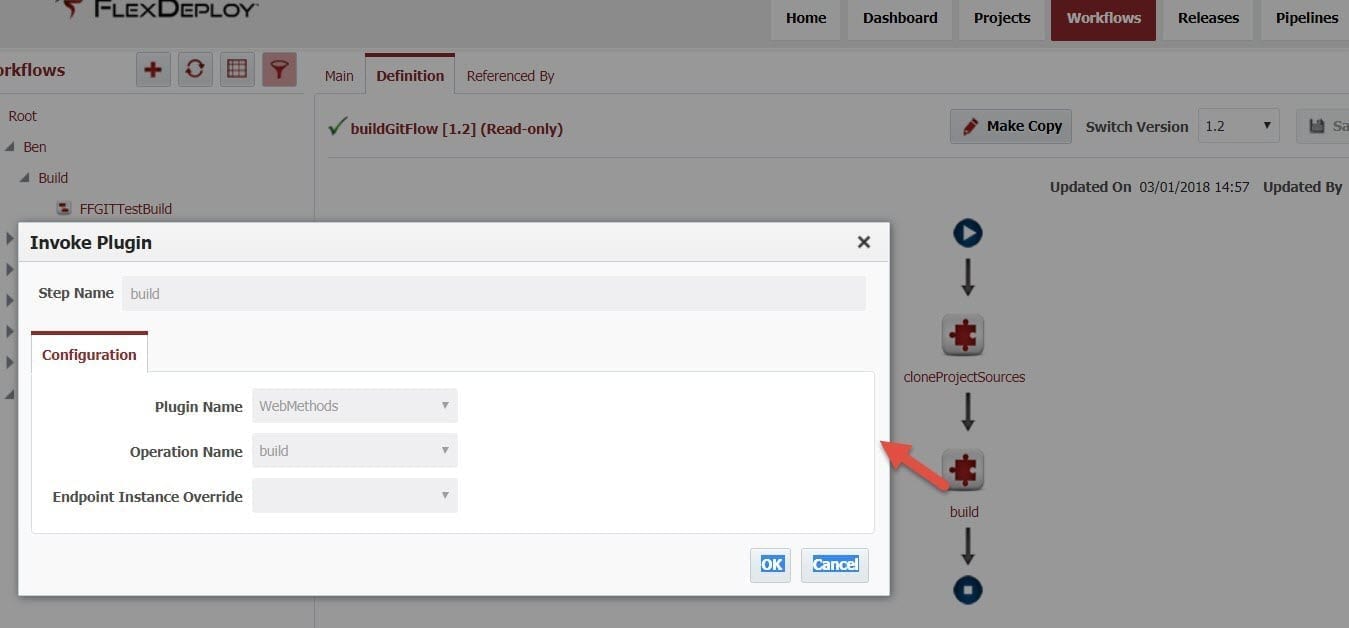The width and height of the screenshot is (1349, 628).
Task: Collapse the Build folder expander
Action: click(x=25, y=178)
